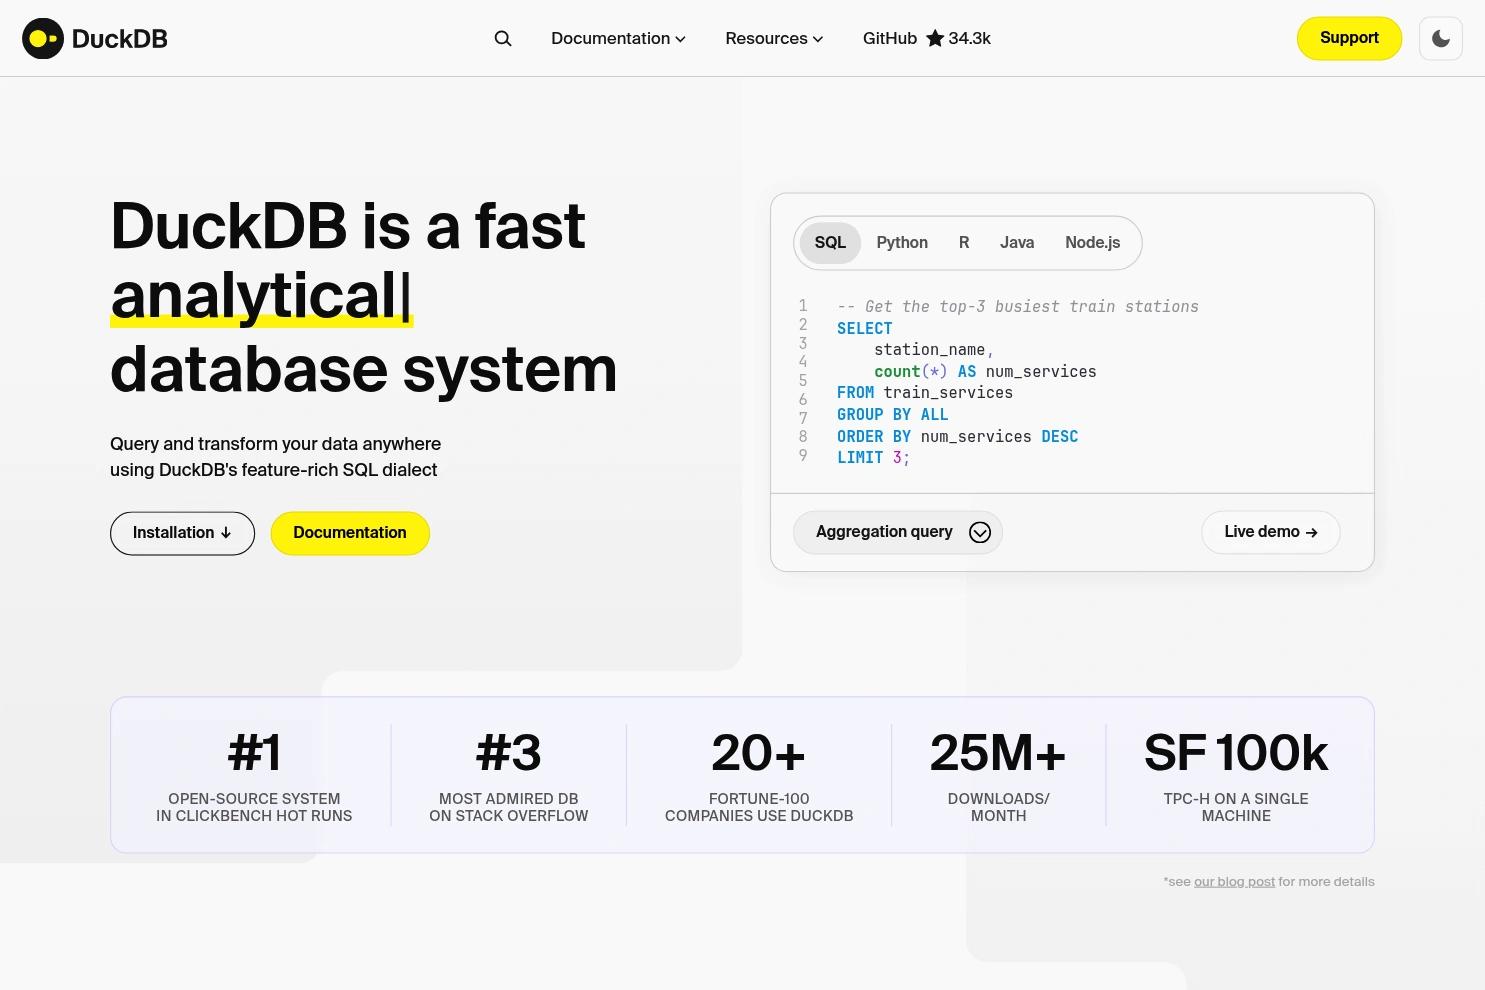Click the 'Query and transform your data anywhere' text
1485x990 pixels.
tap(276, 444)
